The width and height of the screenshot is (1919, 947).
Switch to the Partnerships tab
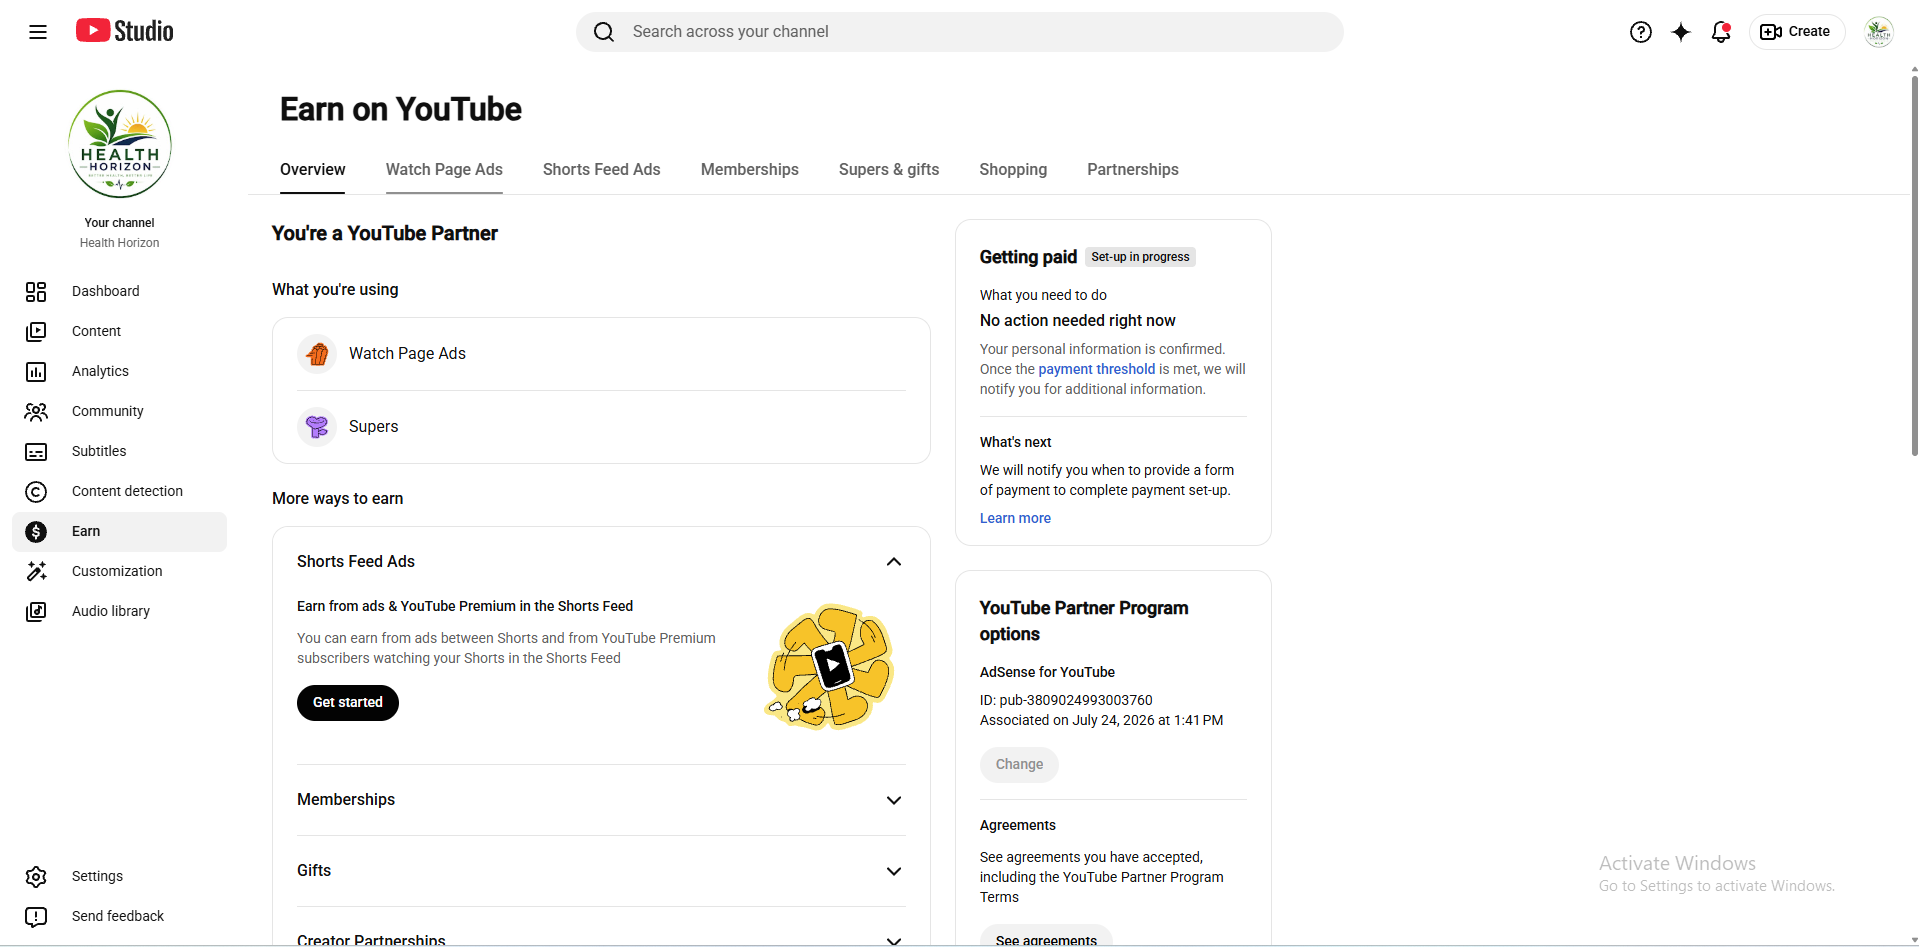click(x=1133, y=170)
